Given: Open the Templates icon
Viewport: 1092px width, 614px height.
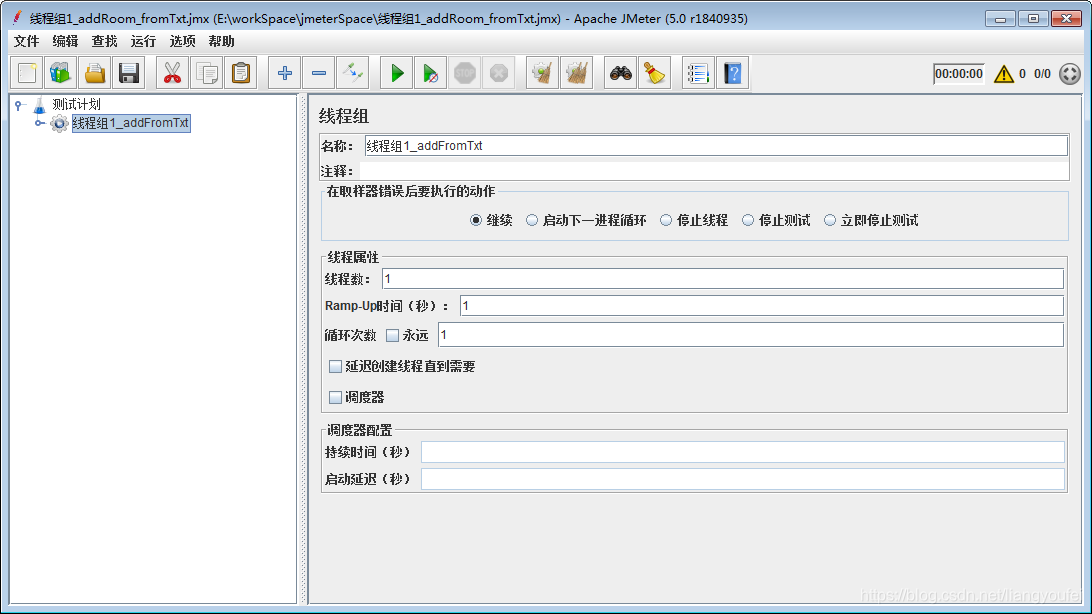Looking at the screenshot, I should tap(61, 73).
